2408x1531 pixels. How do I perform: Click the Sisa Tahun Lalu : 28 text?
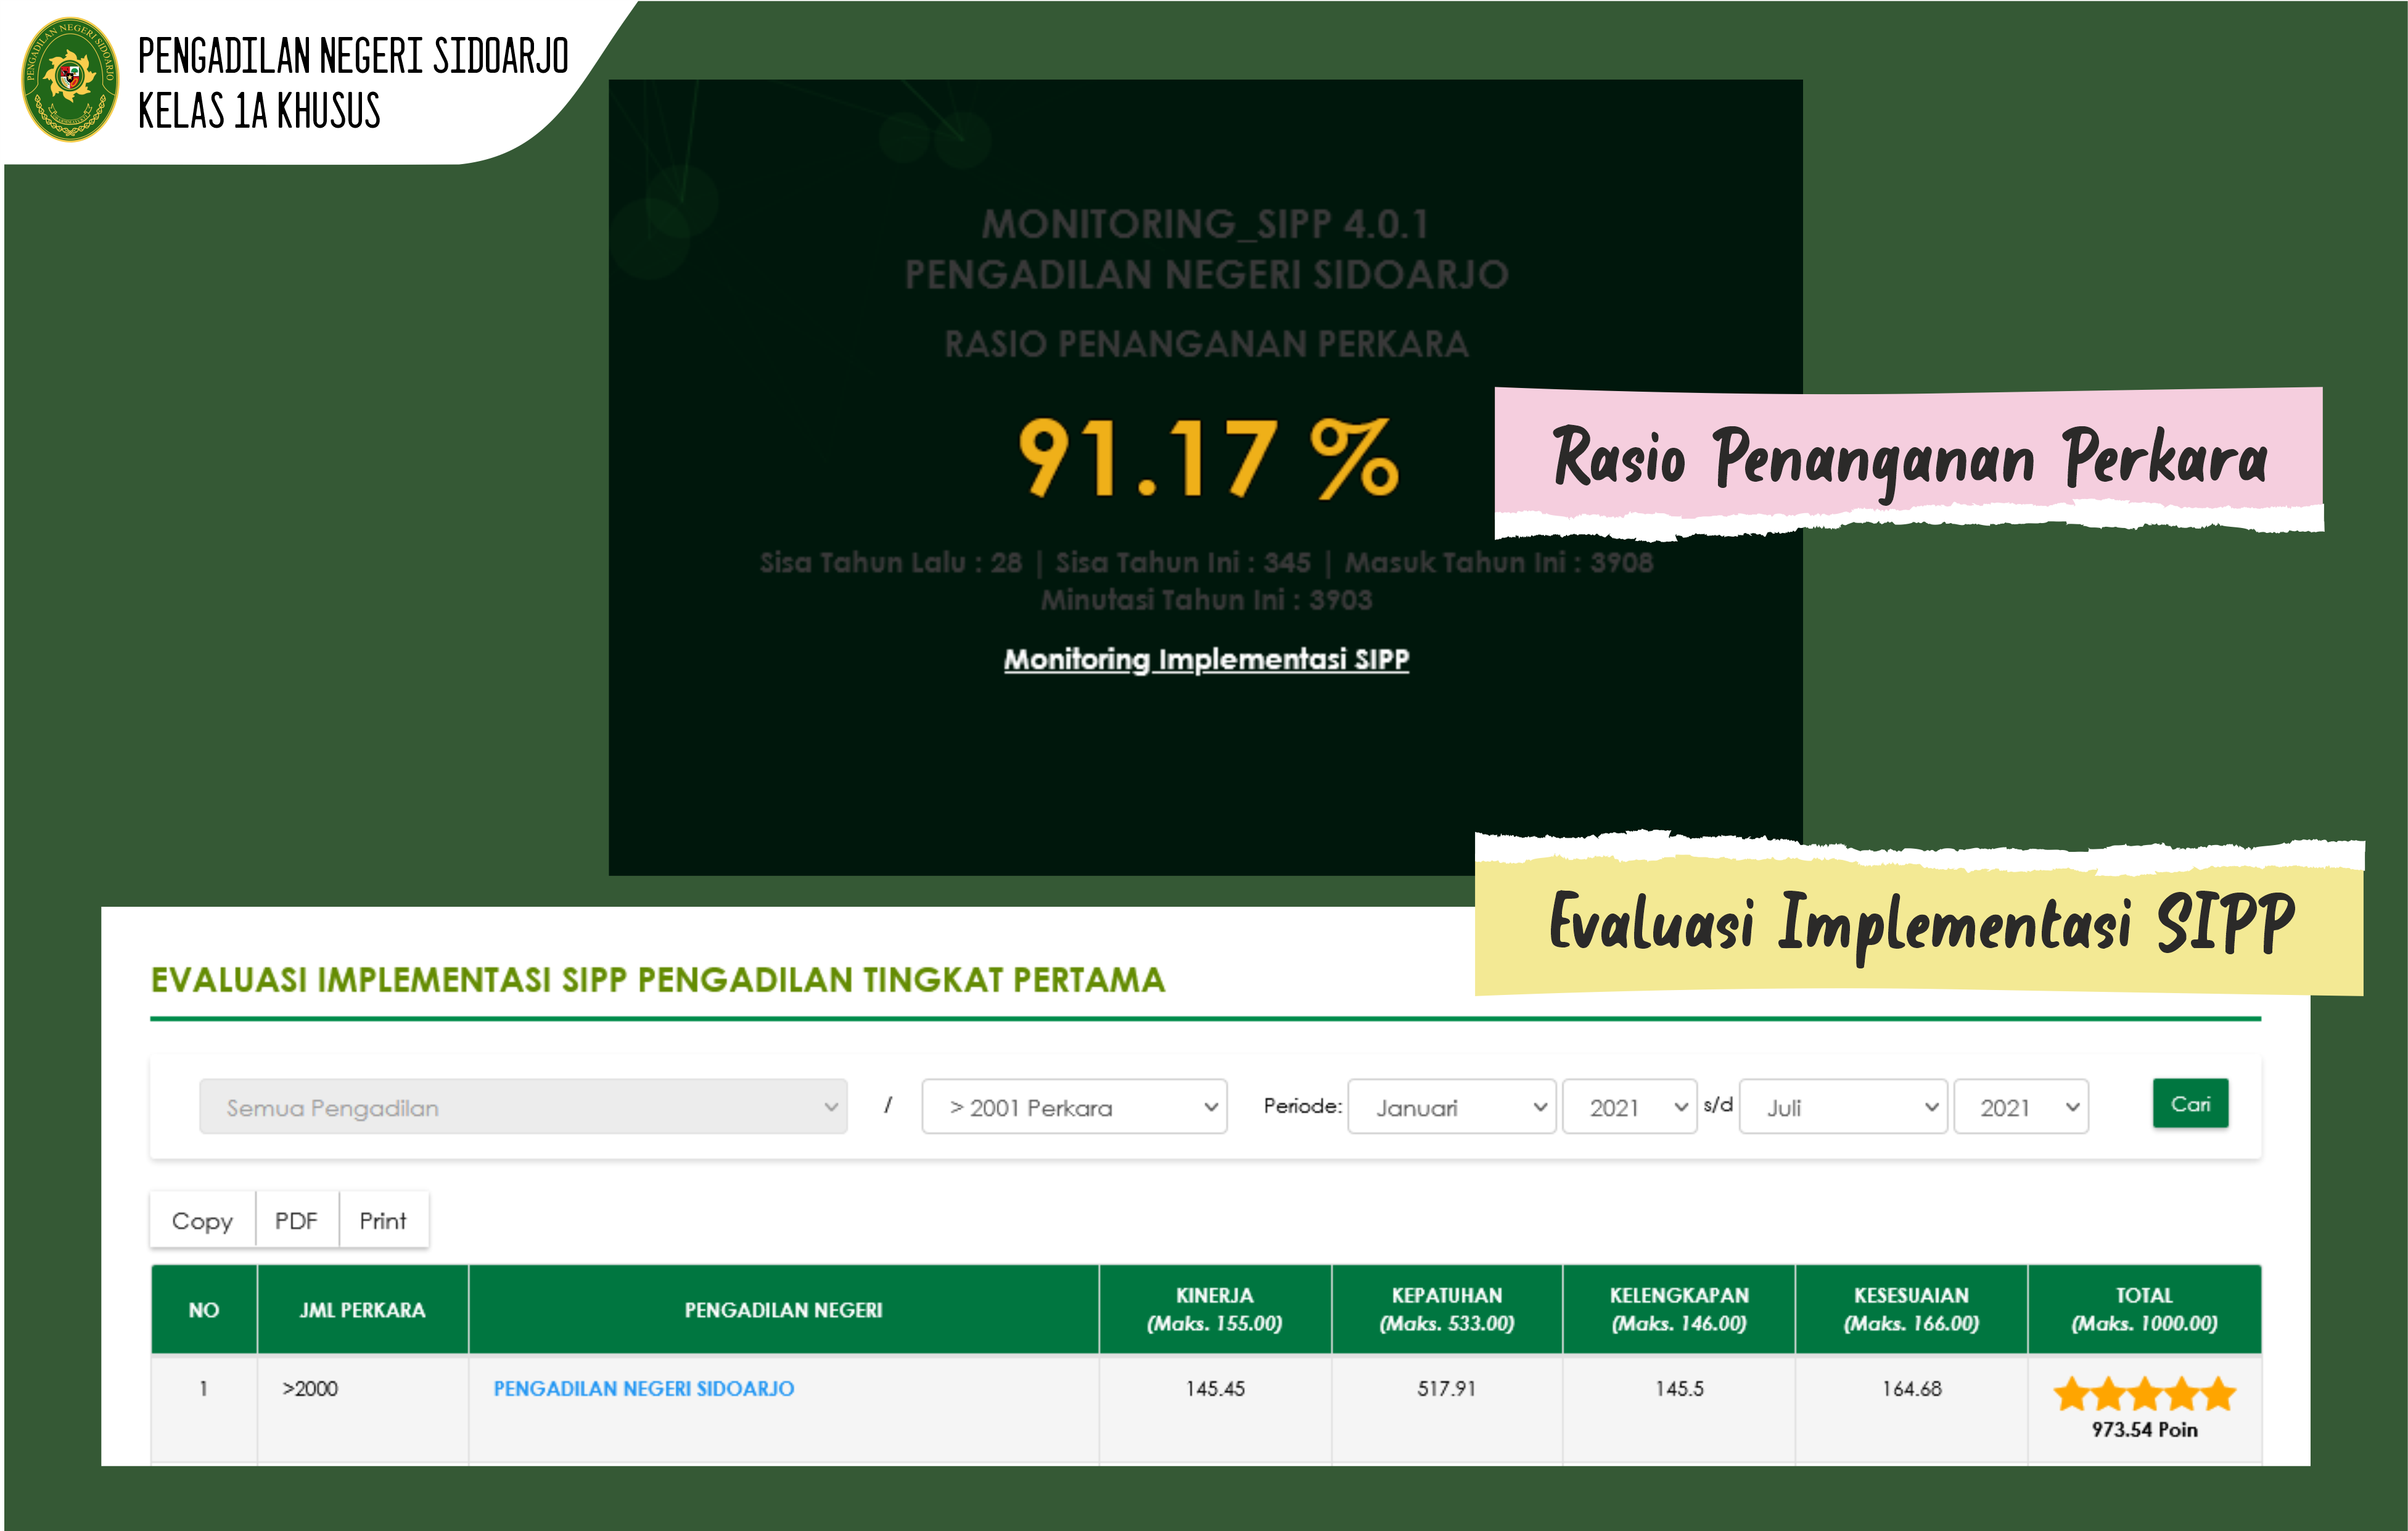click(x=890, y=562)
